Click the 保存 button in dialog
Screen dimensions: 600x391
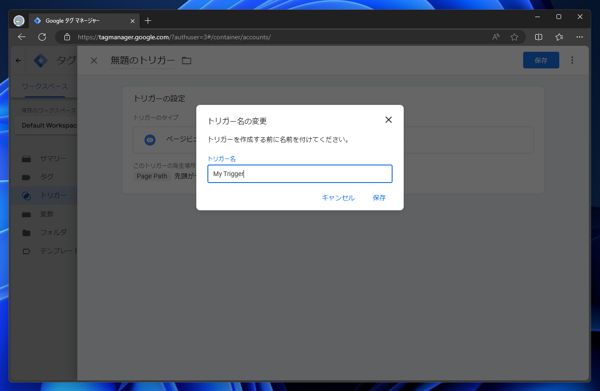(x=379, y=198)
